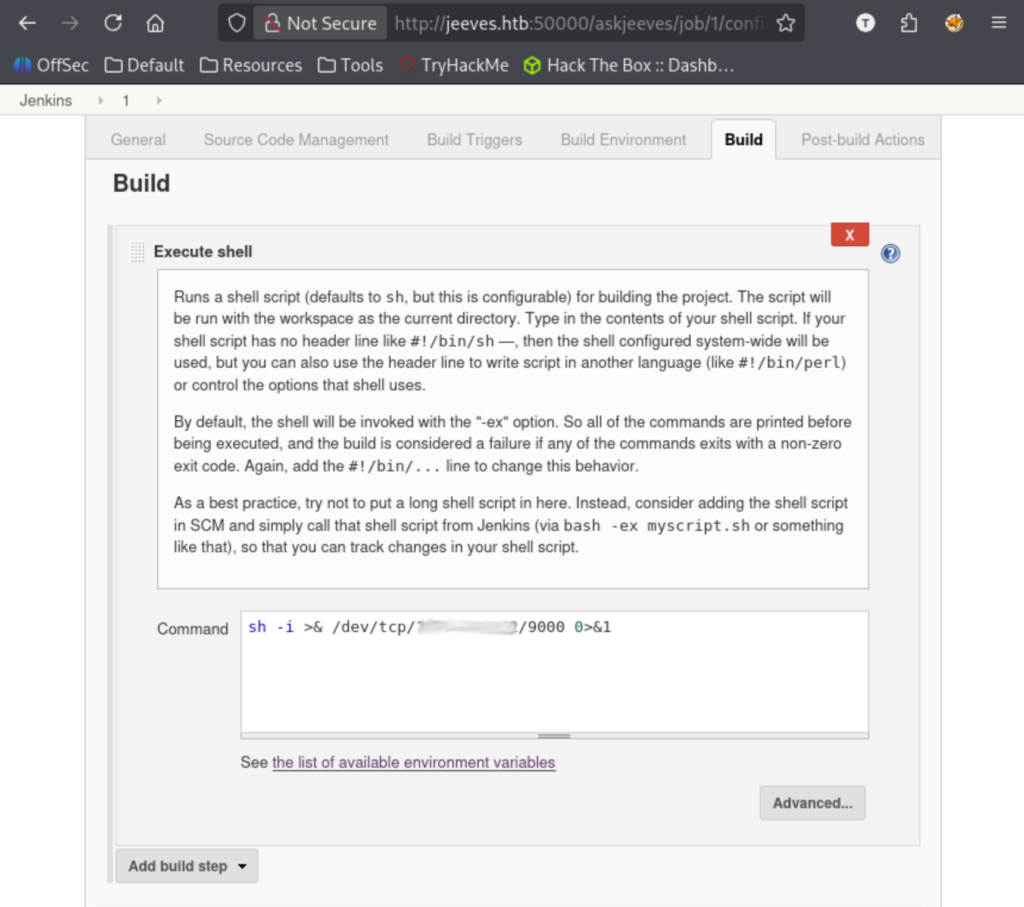Screen dimensions: 1024x907
Task: Open the Build Triggers tab
Action: pos(474,140)
